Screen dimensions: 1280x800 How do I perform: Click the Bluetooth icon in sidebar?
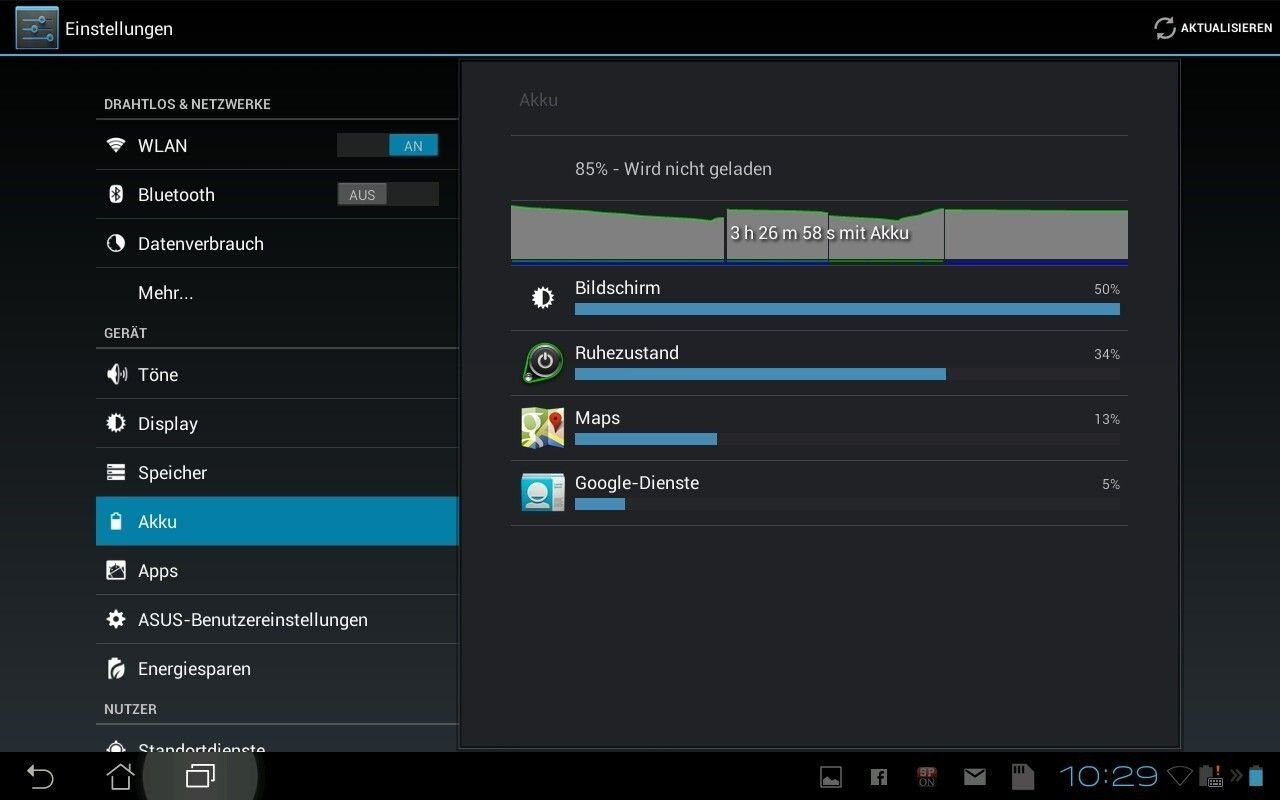point(116,195)
